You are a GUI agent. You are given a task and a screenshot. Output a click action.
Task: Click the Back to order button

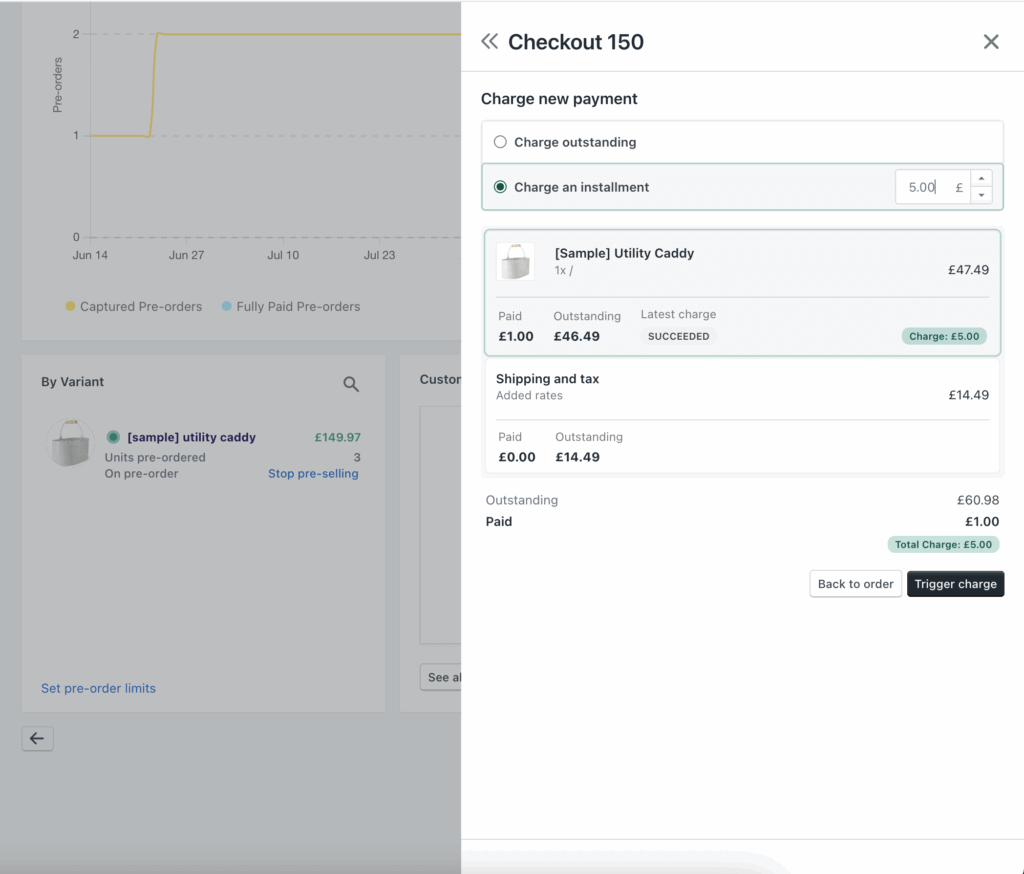pos(855,584)
